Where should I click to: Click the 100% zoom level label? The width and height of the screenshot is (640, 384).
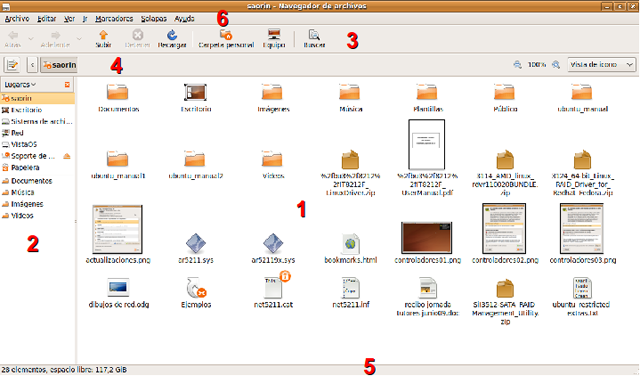536,64
